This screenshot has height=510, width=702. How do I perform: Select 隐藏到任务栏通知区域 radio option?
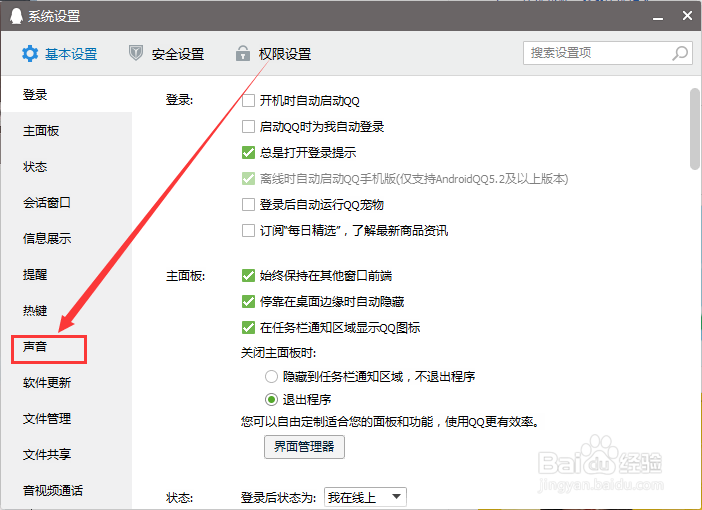point(271,377)
